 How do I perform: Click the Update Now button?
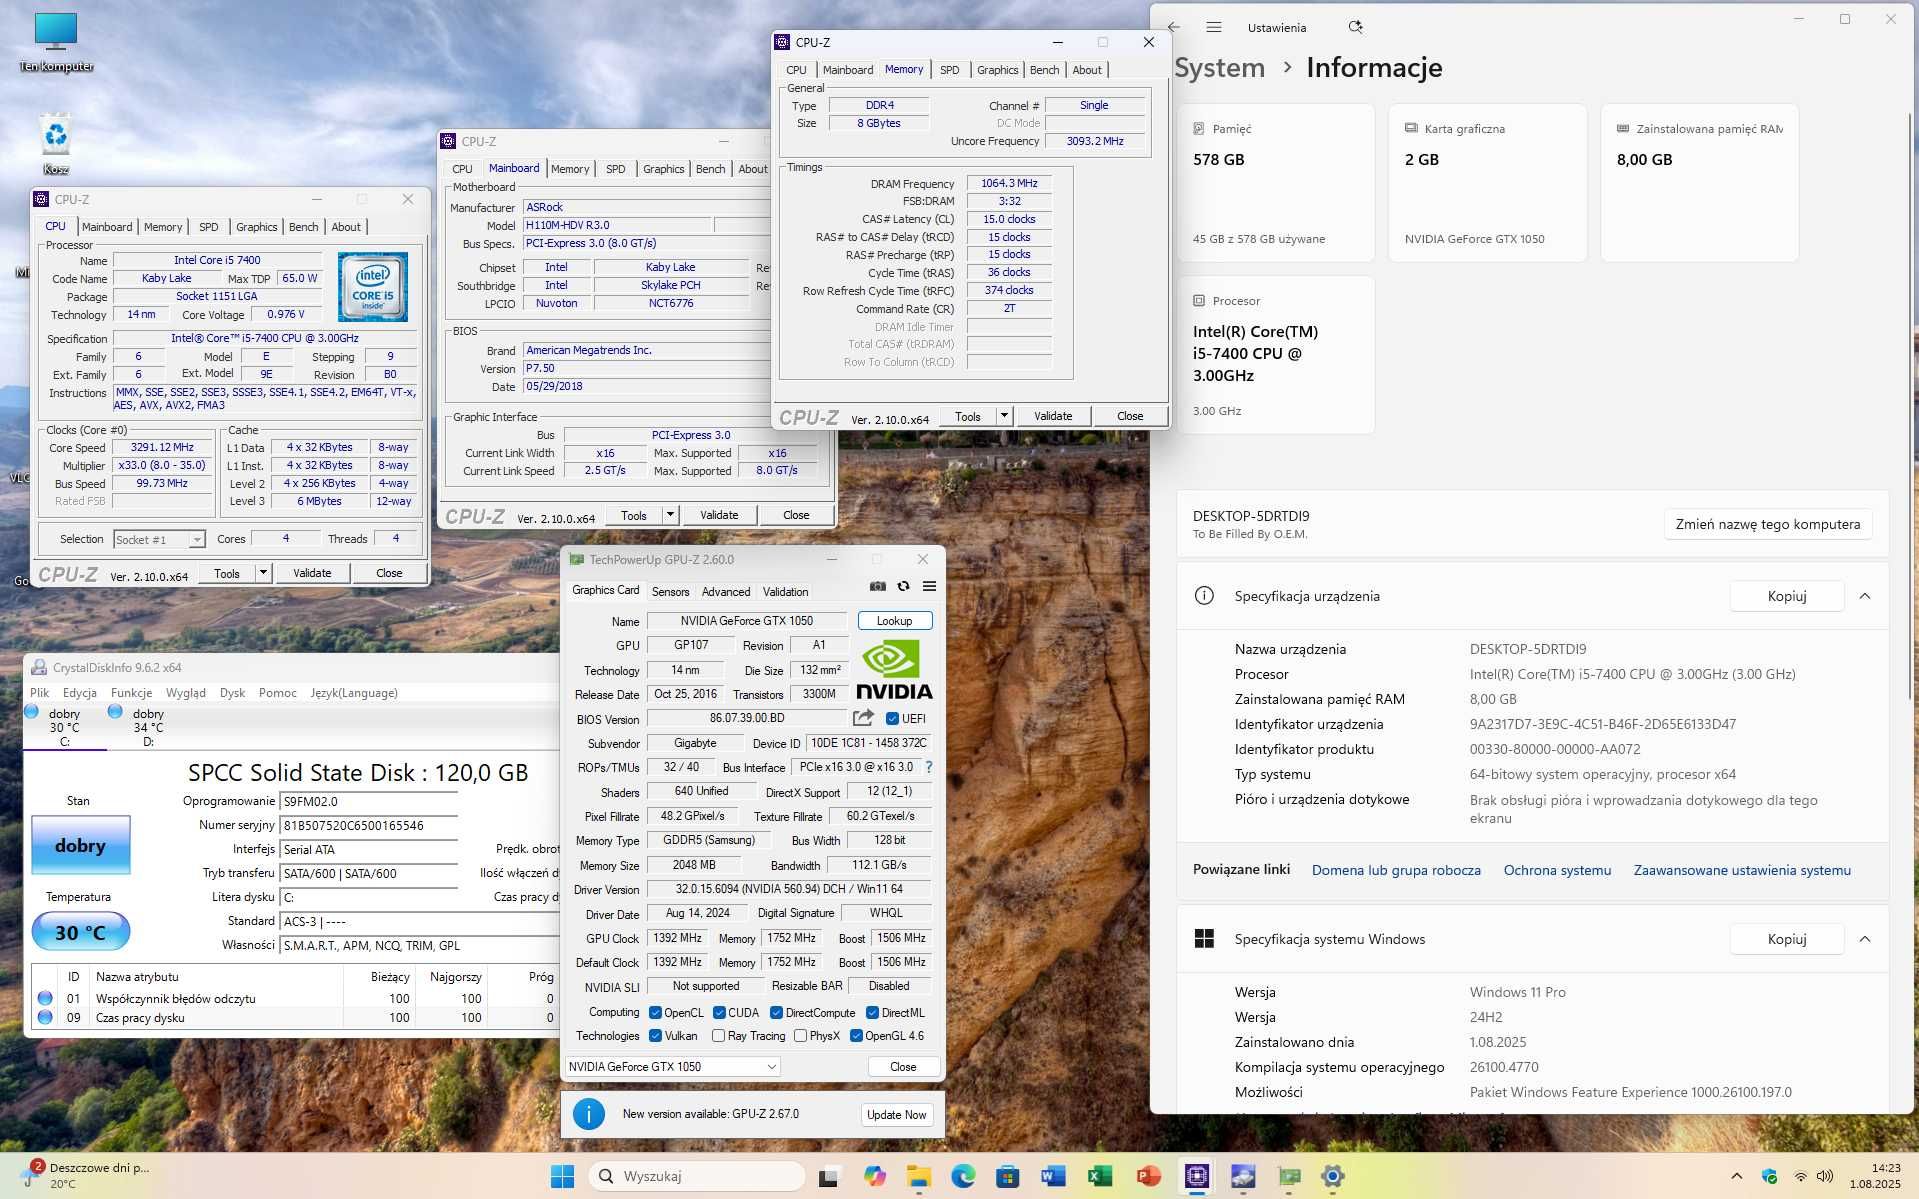coord(897,1115)
